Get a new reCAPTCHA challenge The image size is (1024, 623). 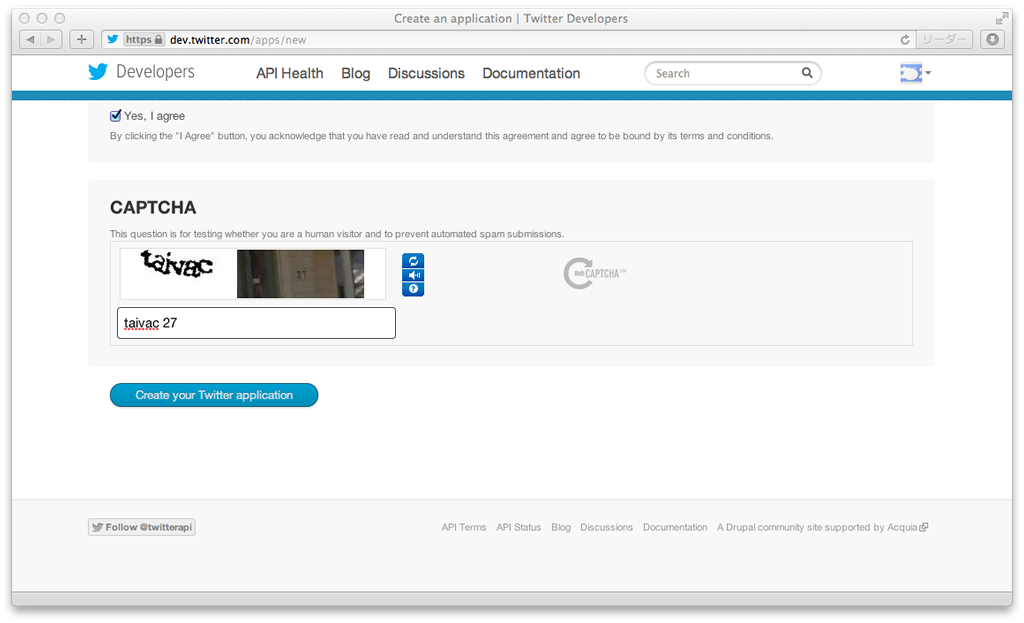point(413,261)
